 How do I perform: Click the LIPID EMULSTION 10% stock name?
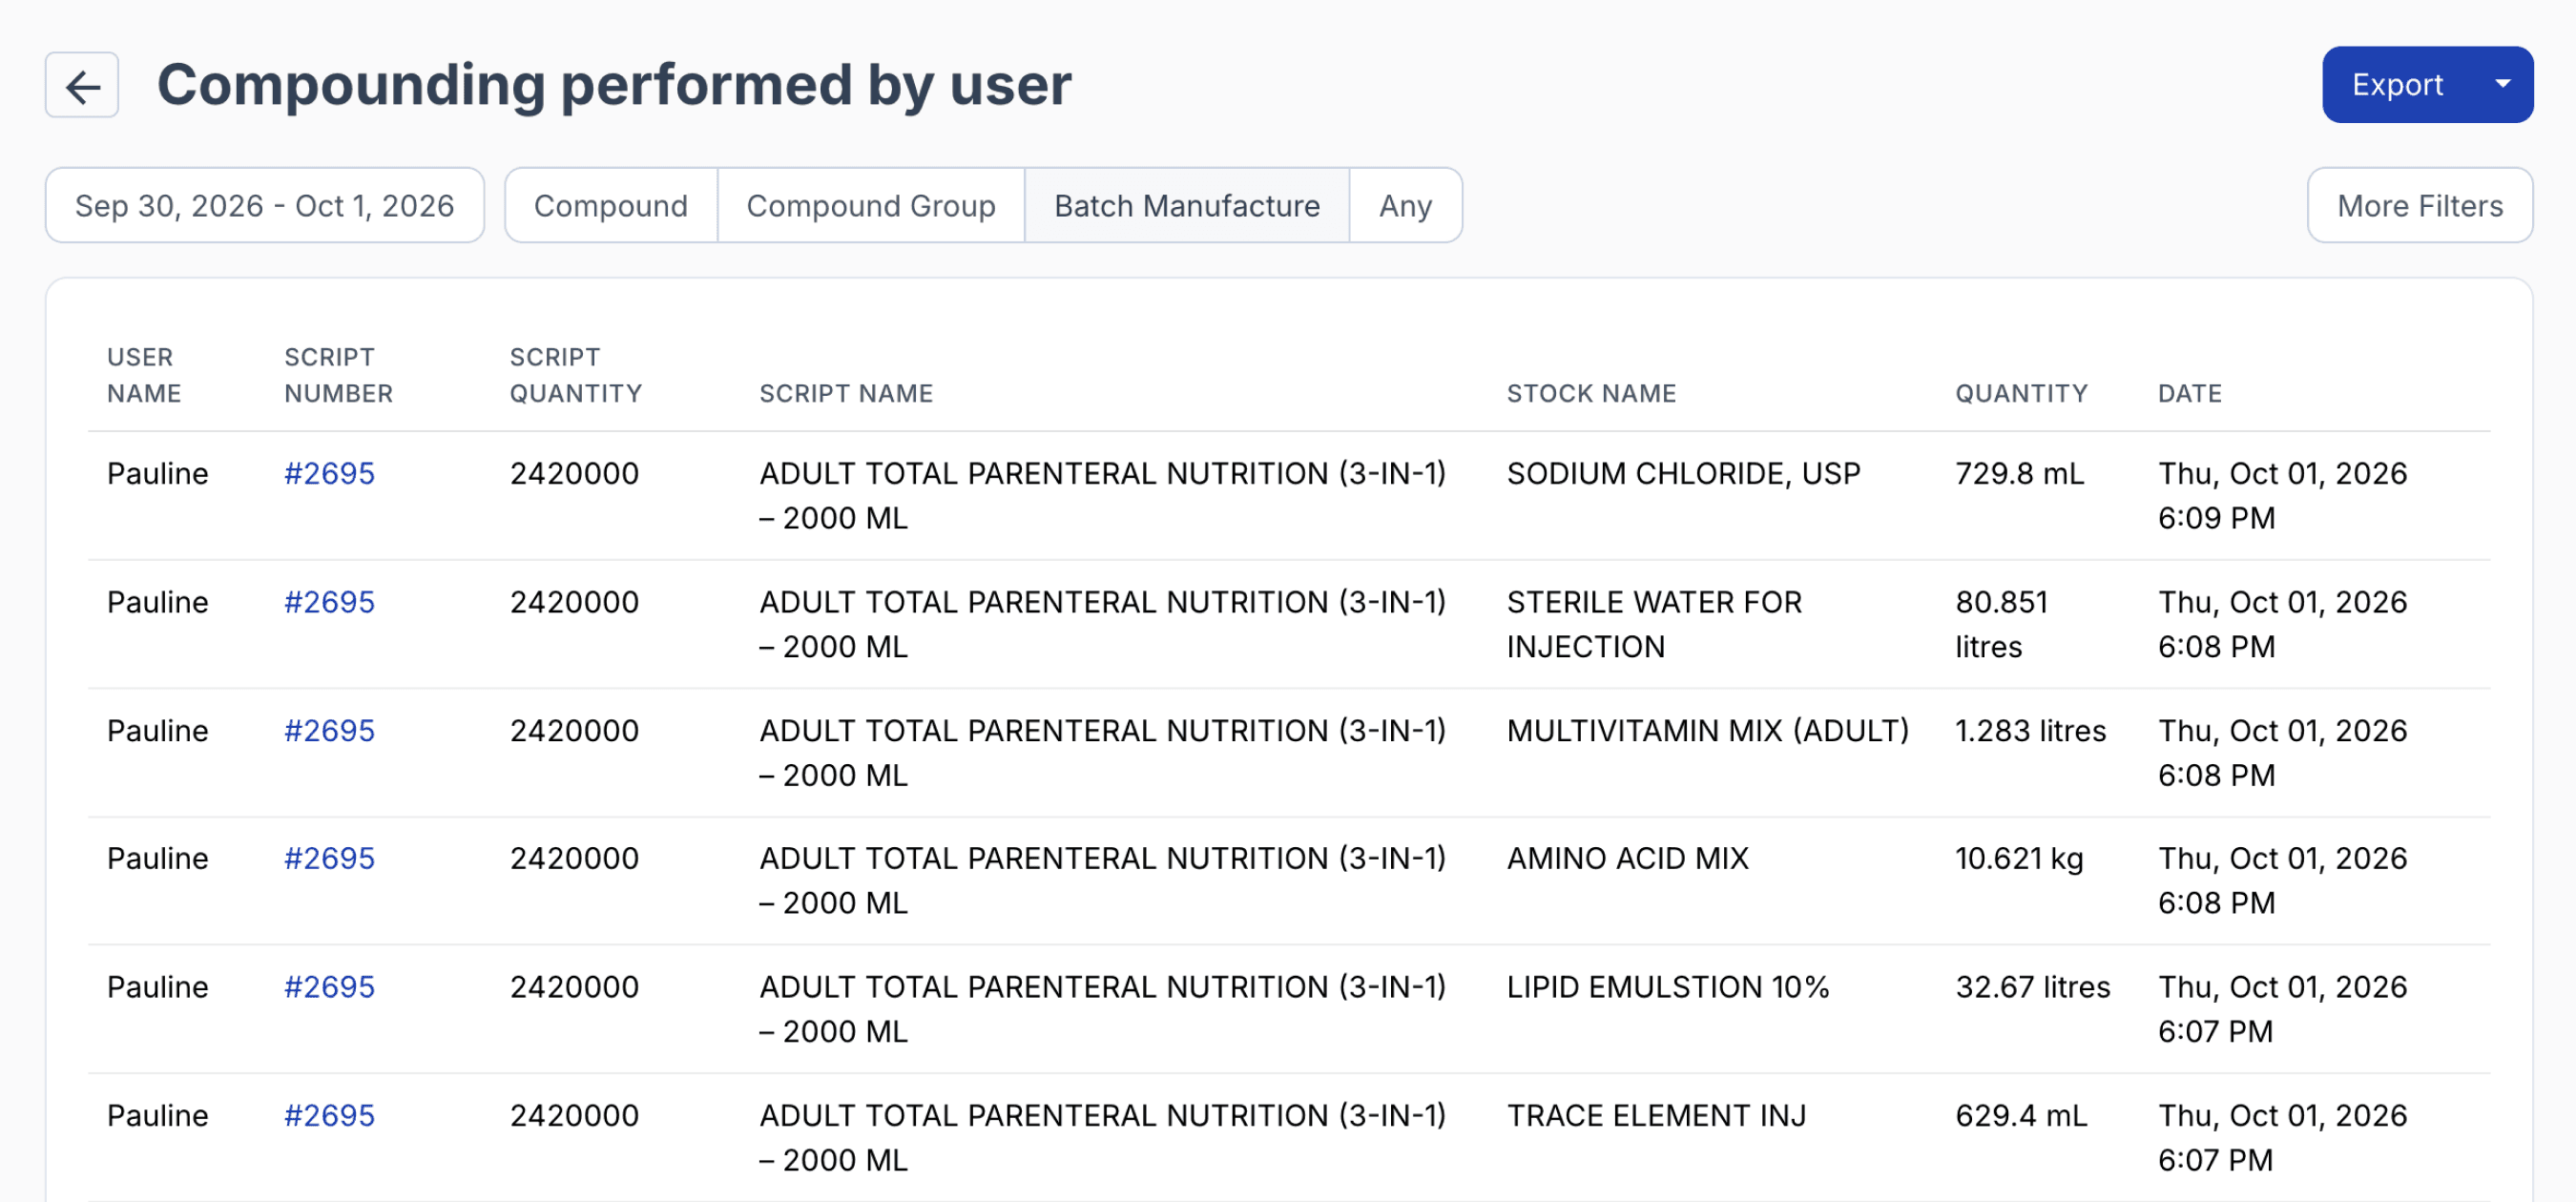(x=1667, y=987)
